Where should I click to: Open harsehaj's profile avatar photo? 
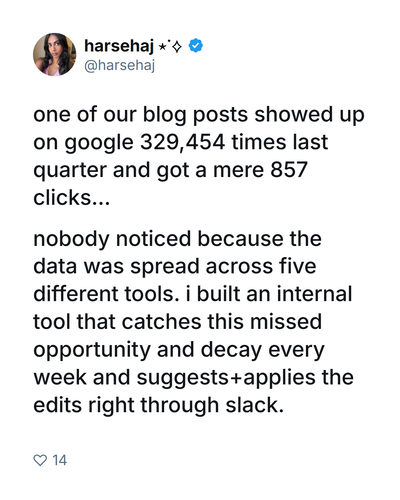tap(54, 54)
